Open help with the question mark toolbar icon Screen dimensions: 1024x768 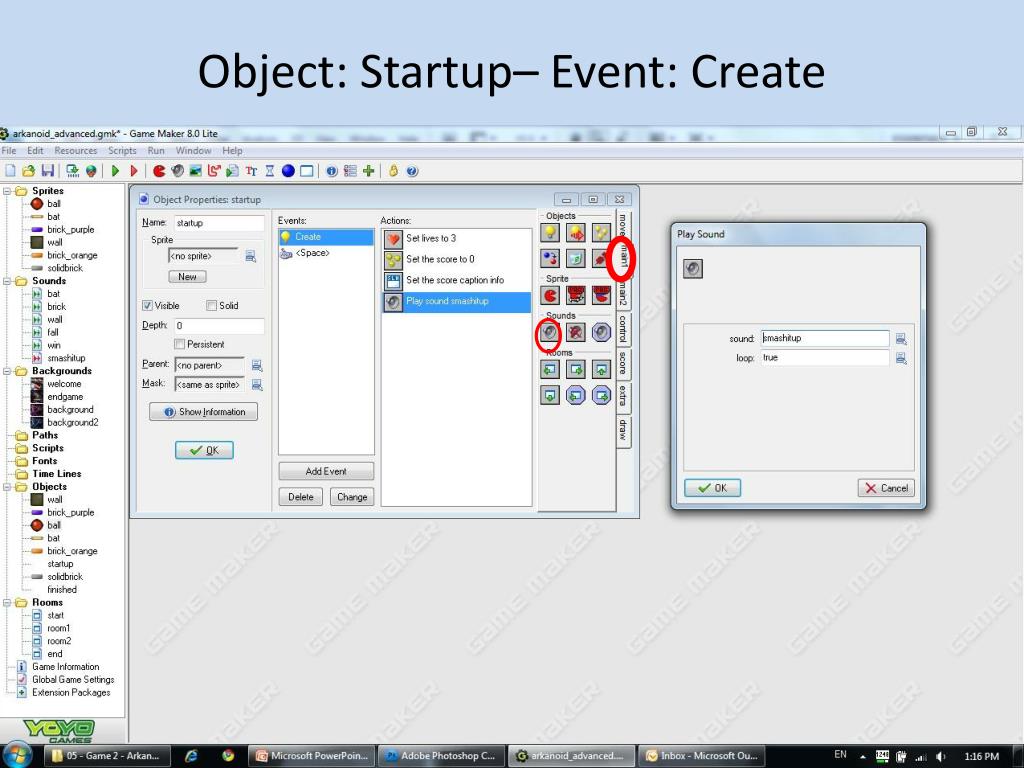point(412,171)
